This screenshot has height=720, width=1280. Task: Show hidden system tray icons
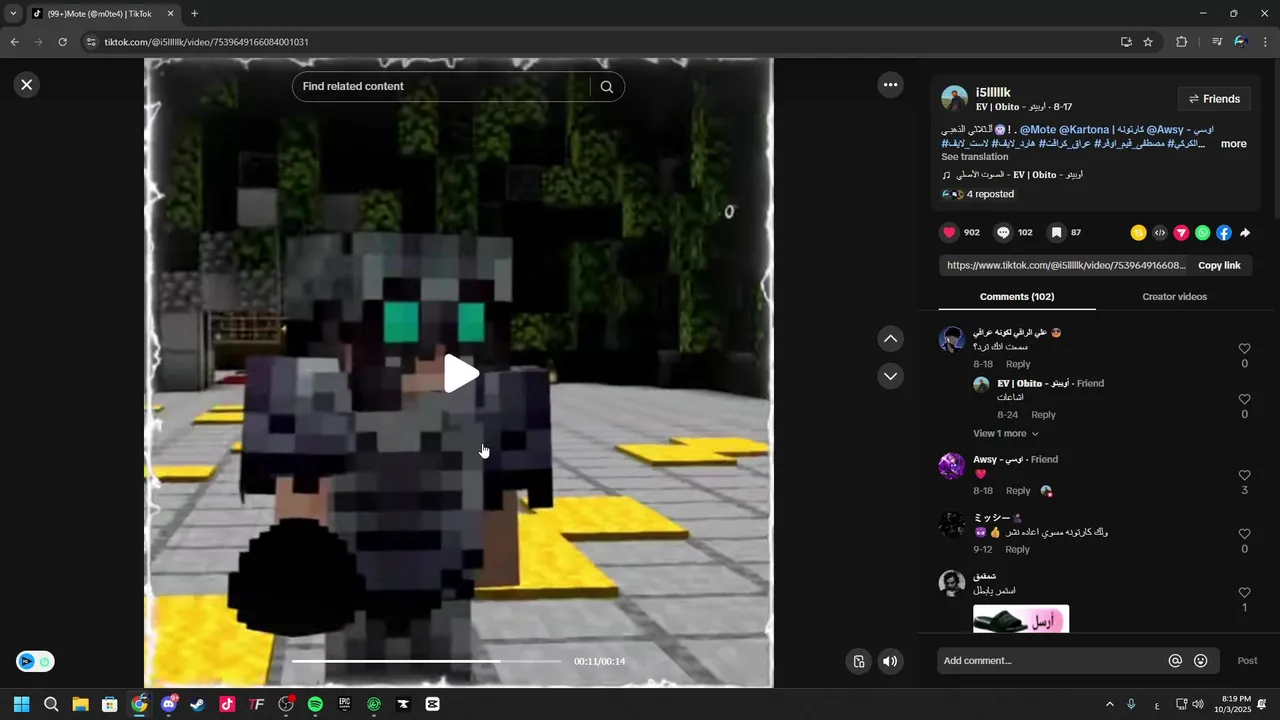click(1109, 704)
